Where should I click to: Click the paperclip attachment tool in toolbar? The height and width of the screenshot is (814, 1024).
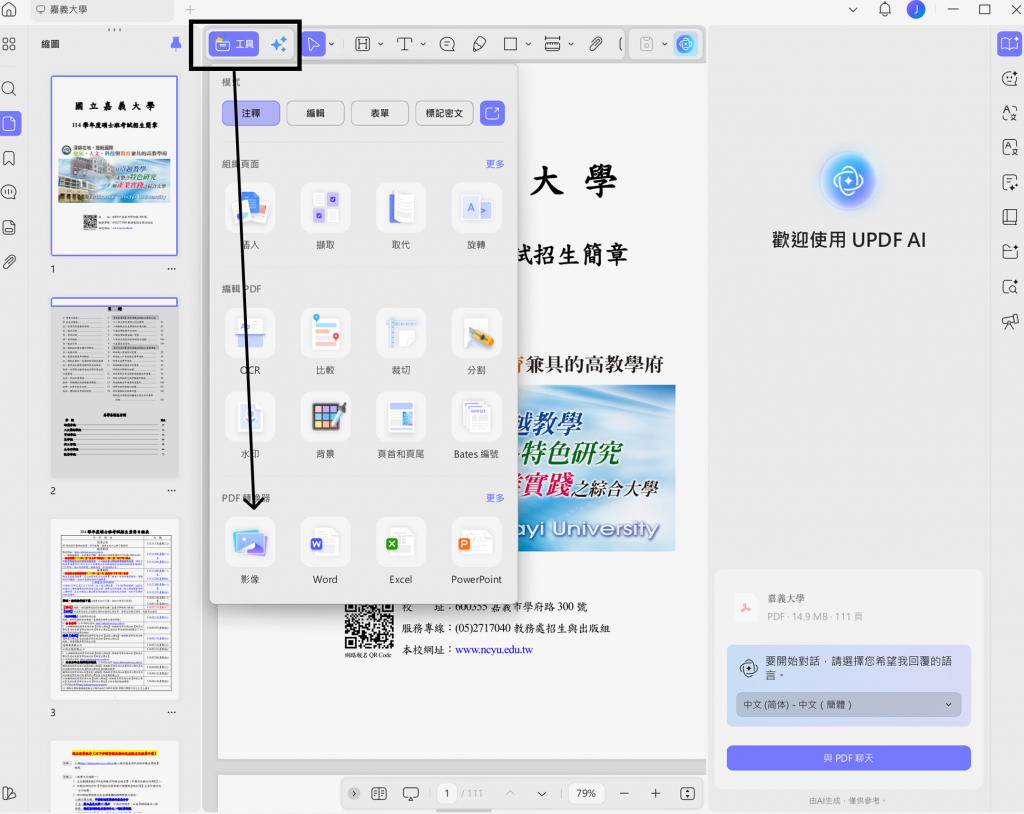(595, 44)
